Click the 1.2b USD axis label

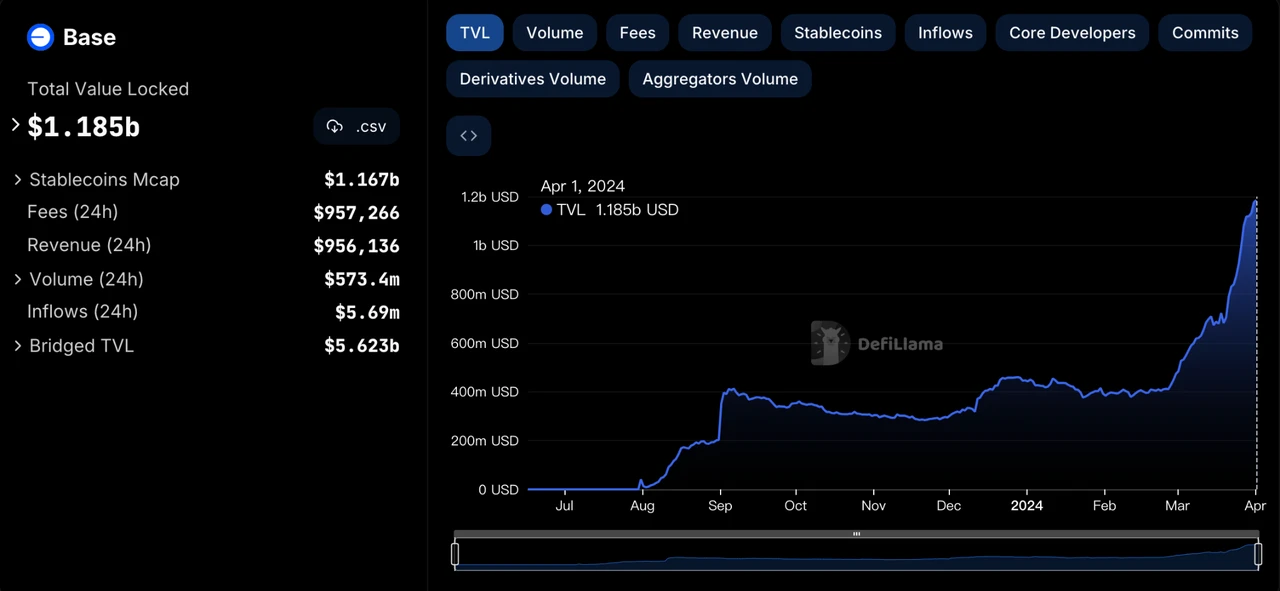pos(490,197)
